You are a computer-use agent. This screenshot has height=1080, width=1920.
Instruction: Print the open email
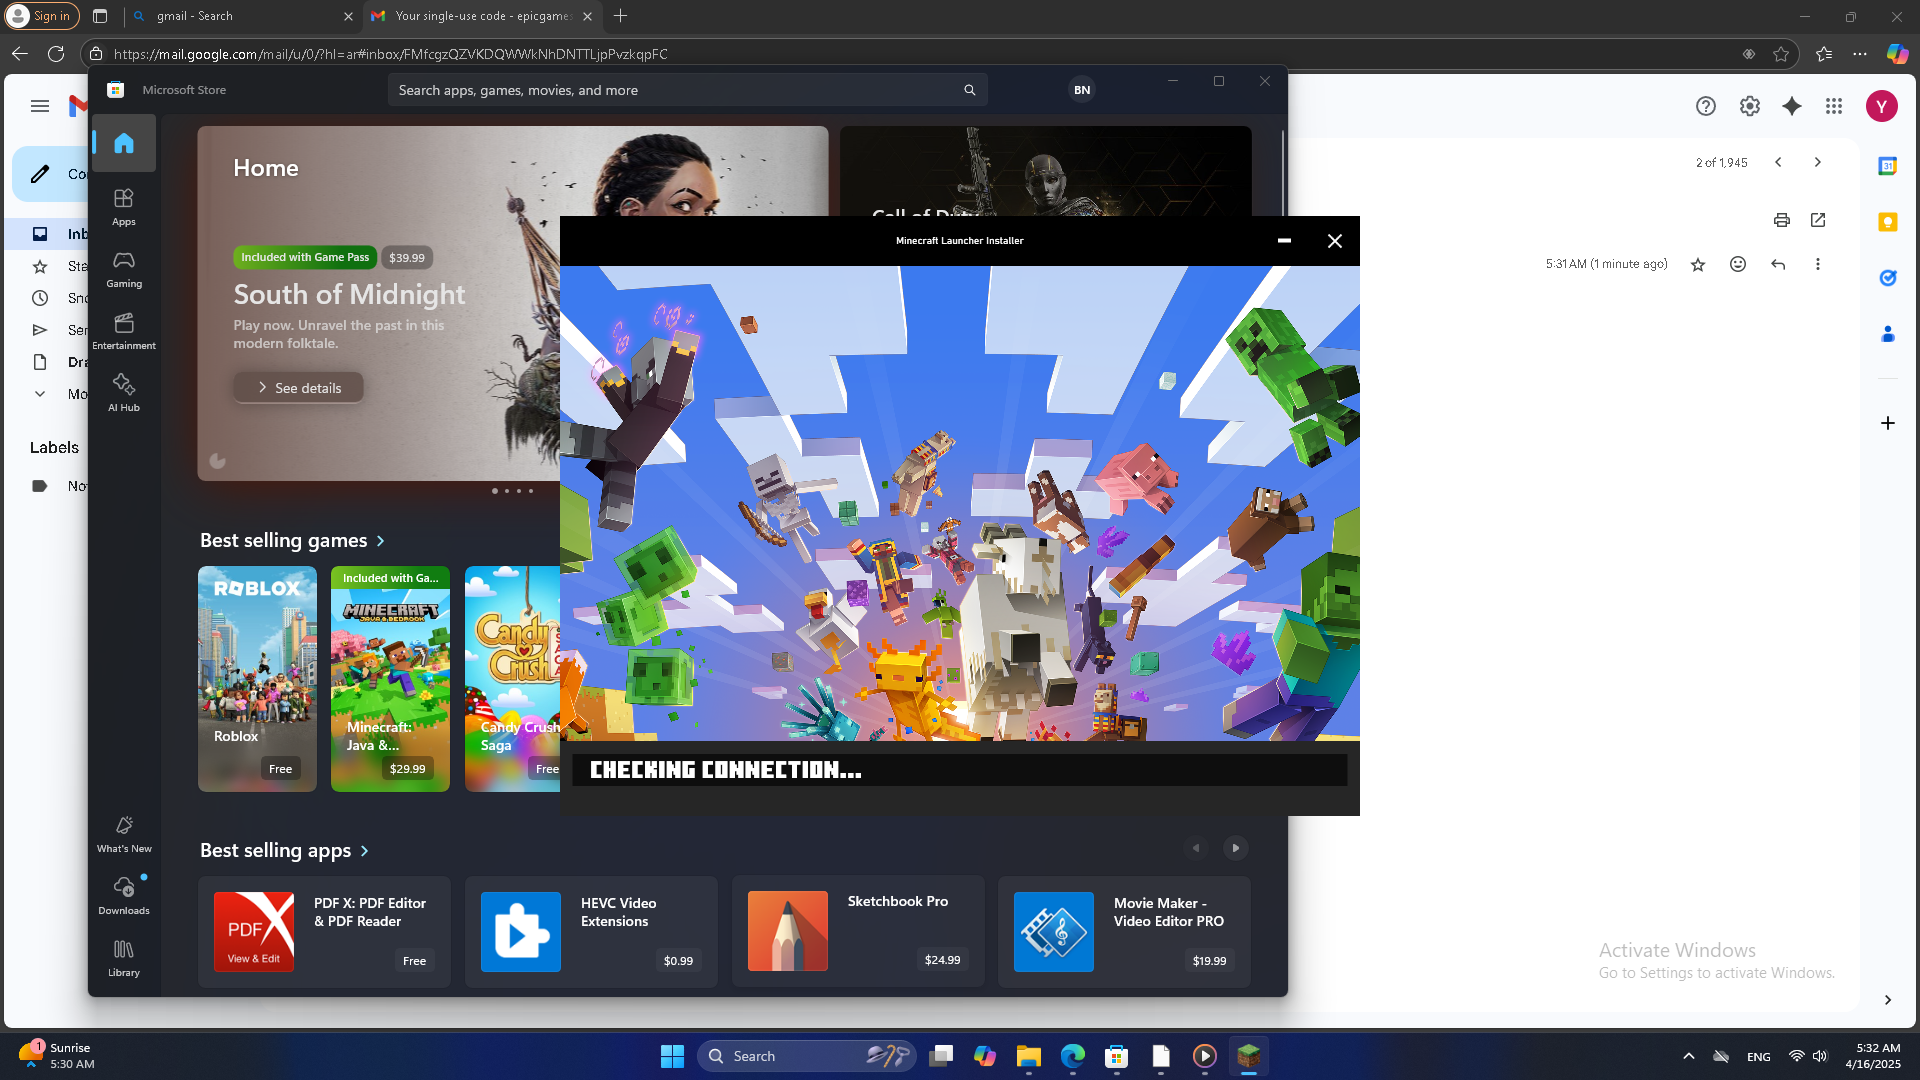pyautogui.click(x=1782, y=220)
